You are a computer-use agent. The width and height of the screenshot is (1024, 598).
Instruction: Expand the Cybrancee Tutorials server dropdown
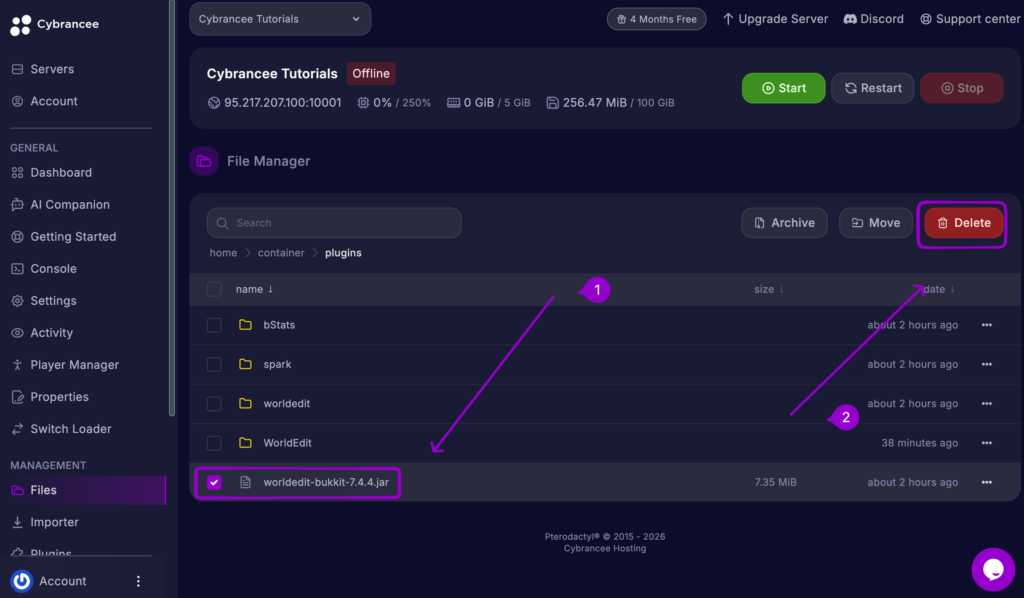point(280,19)
